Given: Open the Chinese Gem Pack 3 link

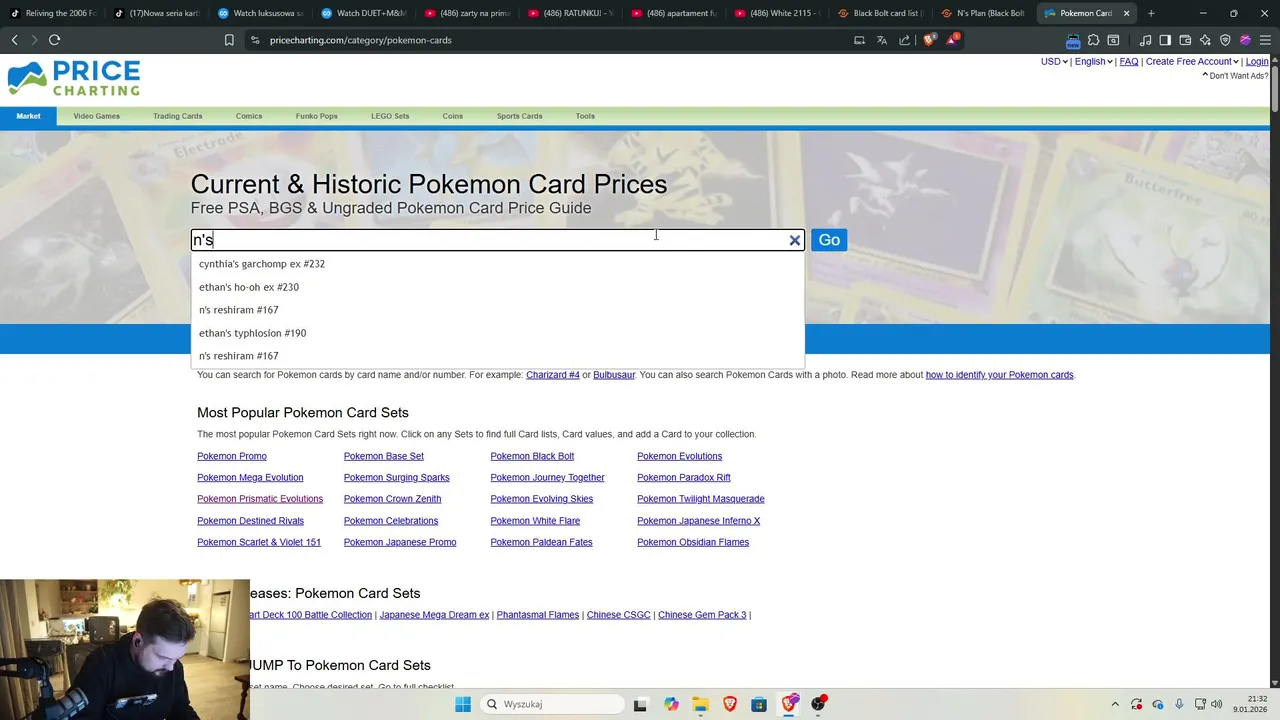Looking at the screenshot, I should (702, 615).
